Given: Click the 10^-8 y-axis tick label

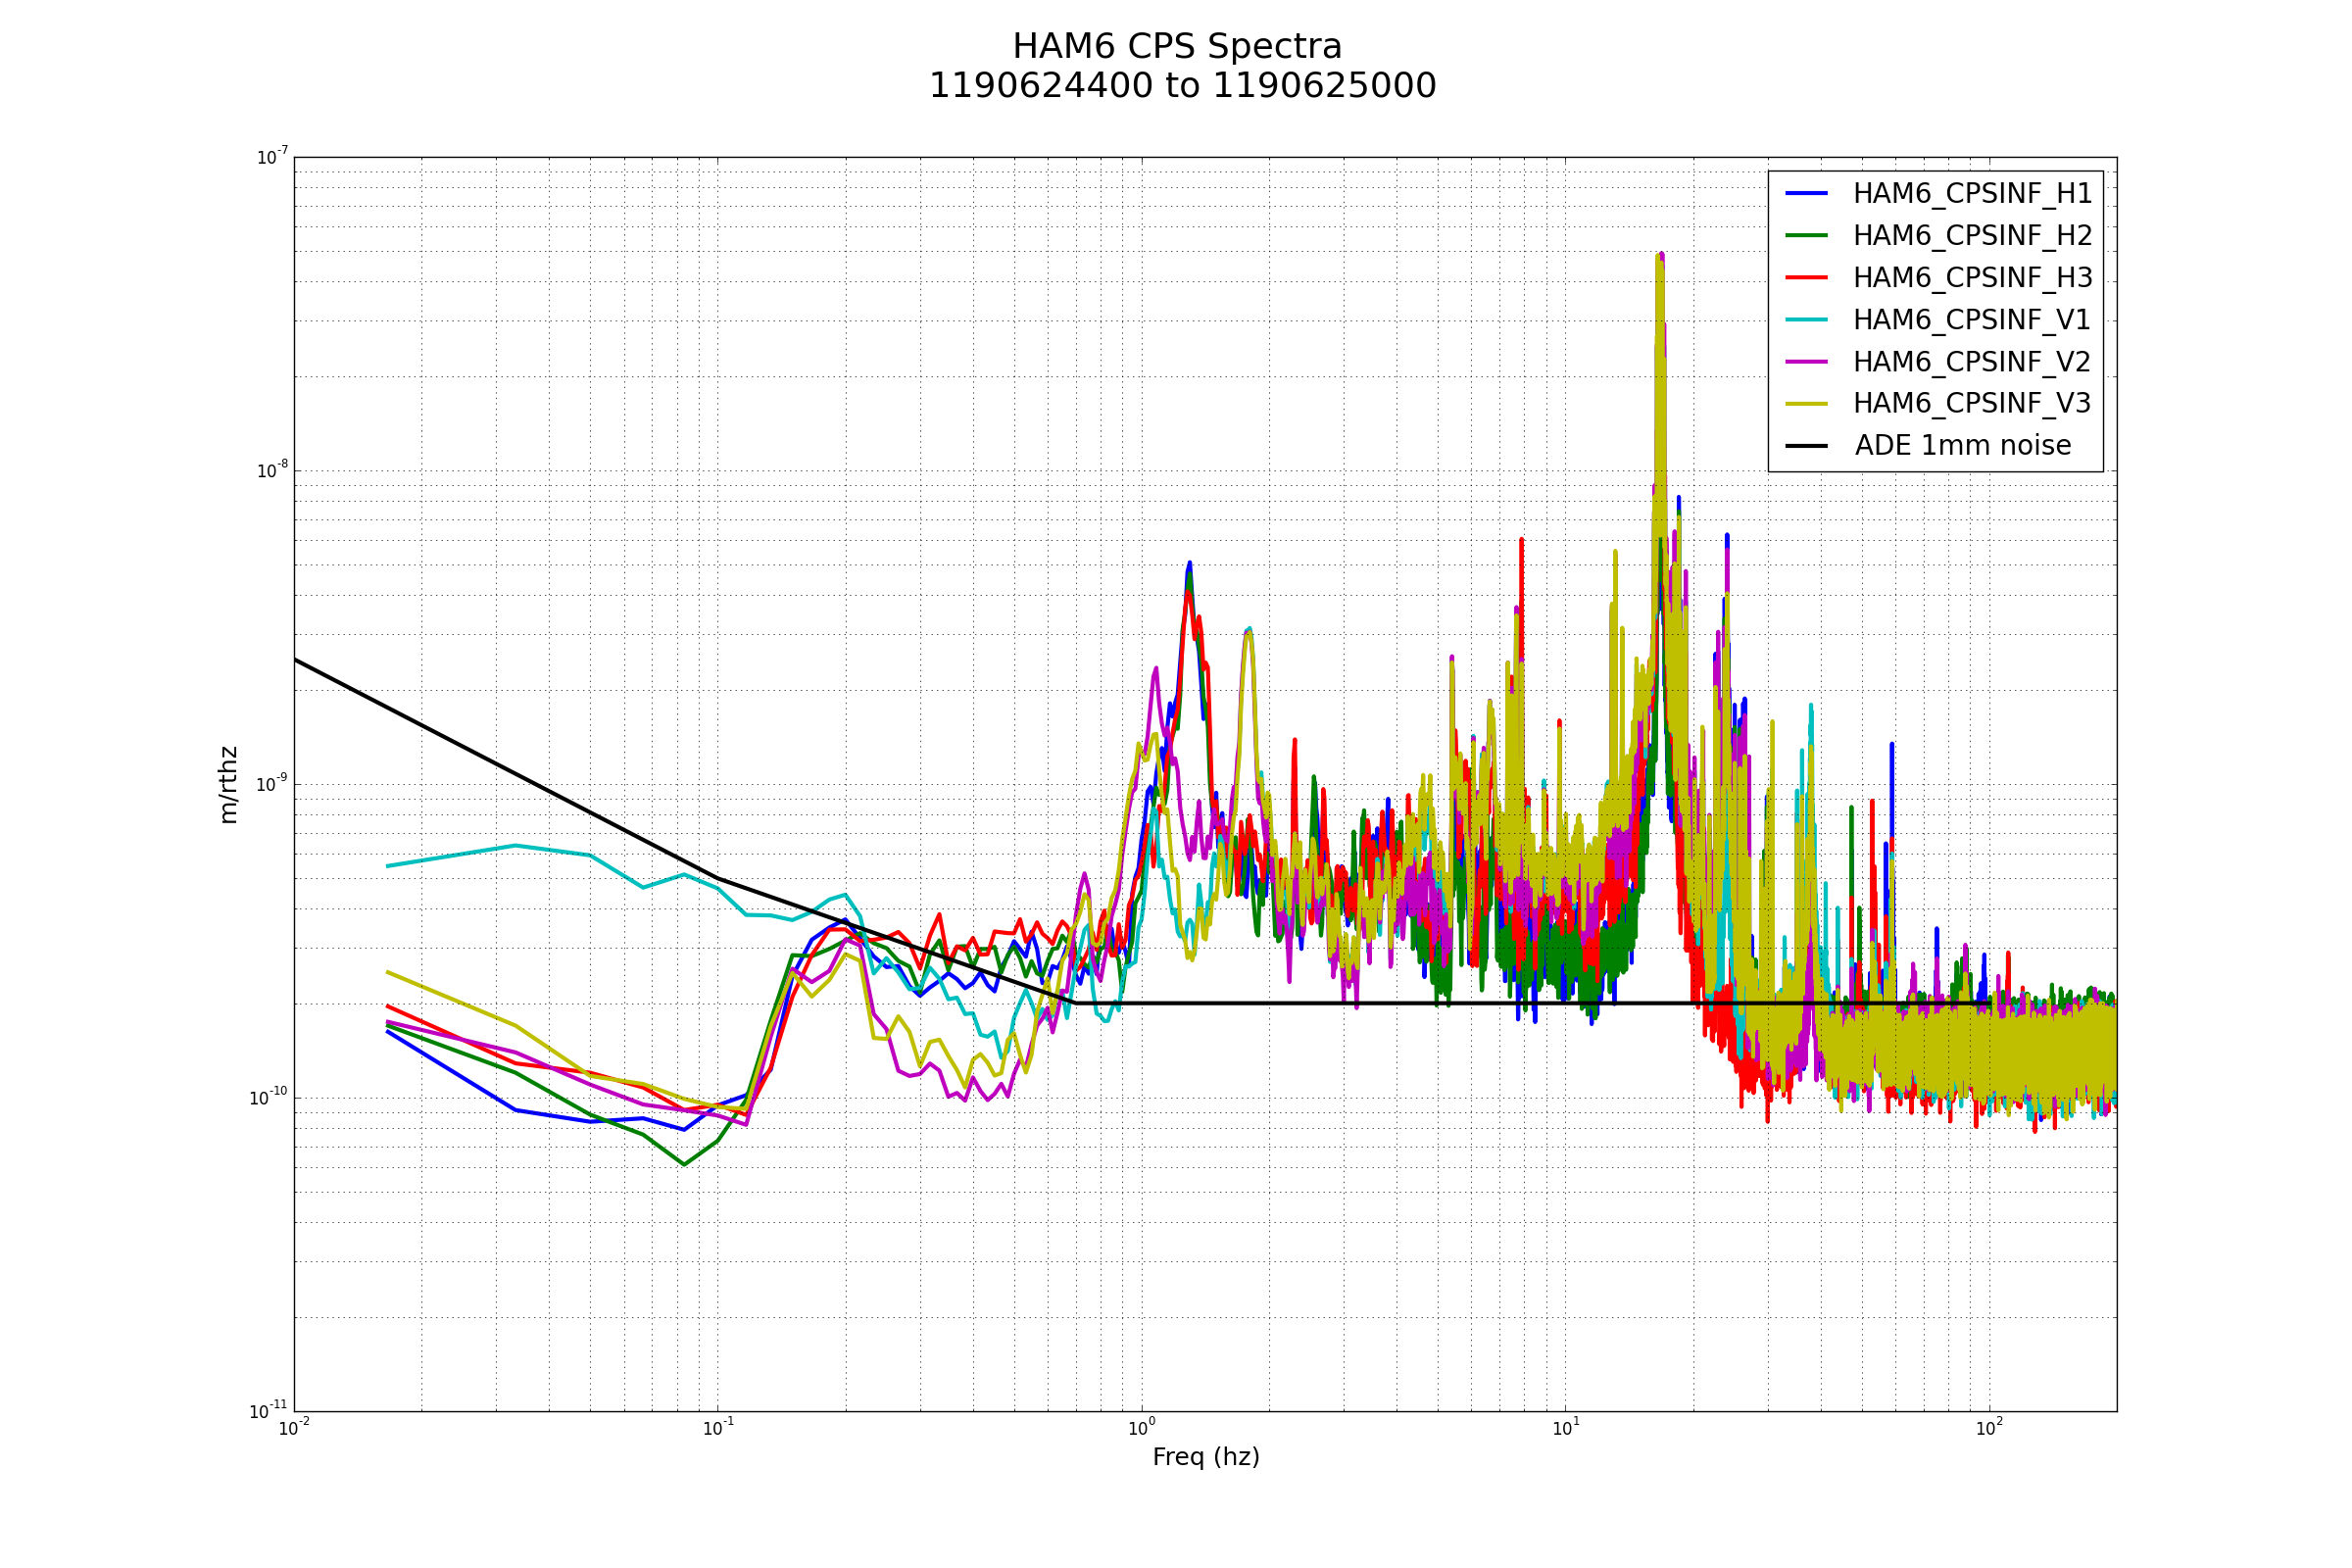Looking at the screenshot, I should (x=272, y=470).
